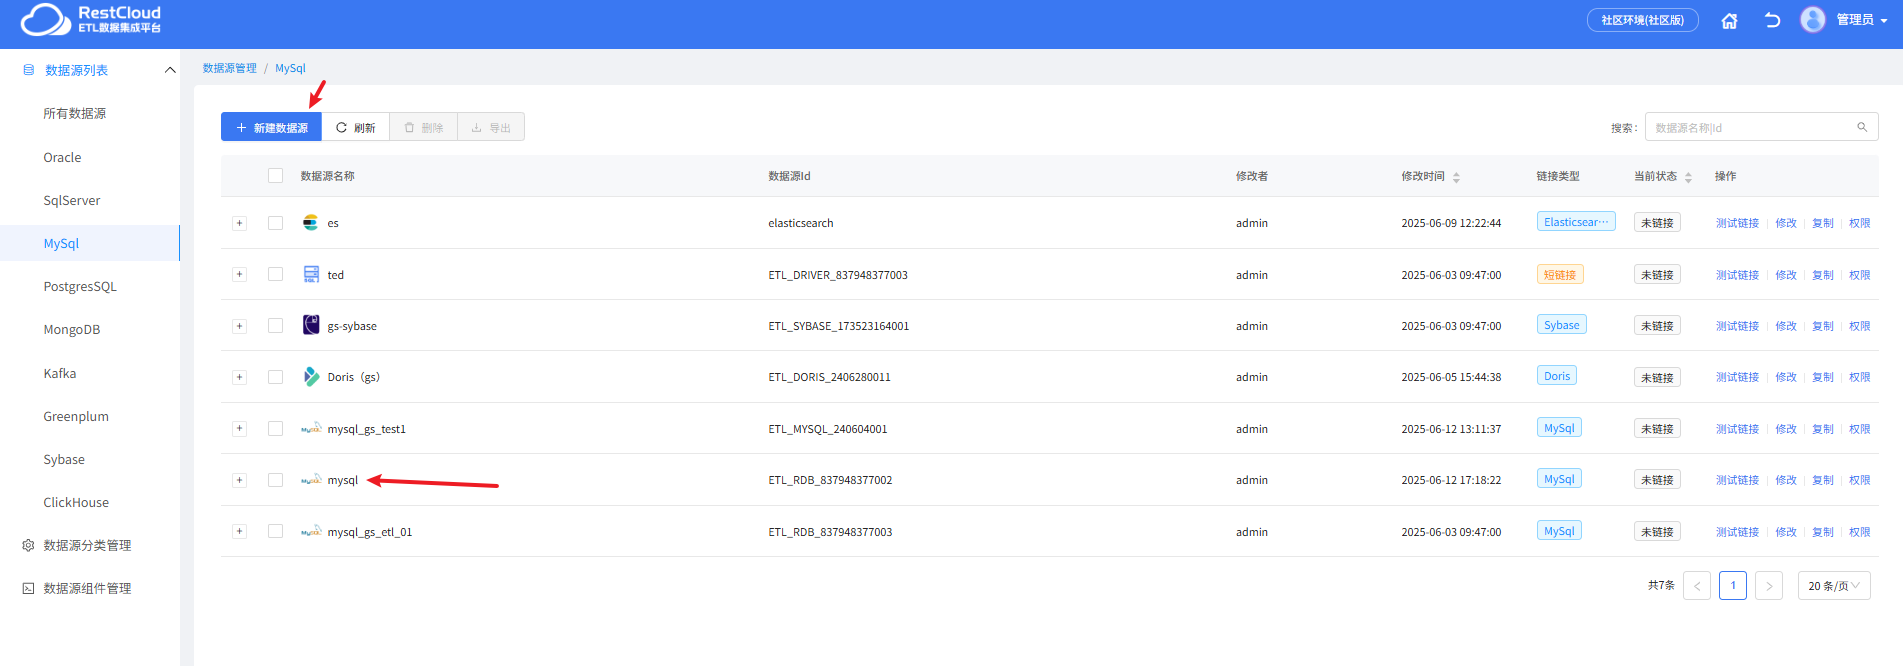Click the mysql_gs_test1 MySQL icon

(311, 428)
